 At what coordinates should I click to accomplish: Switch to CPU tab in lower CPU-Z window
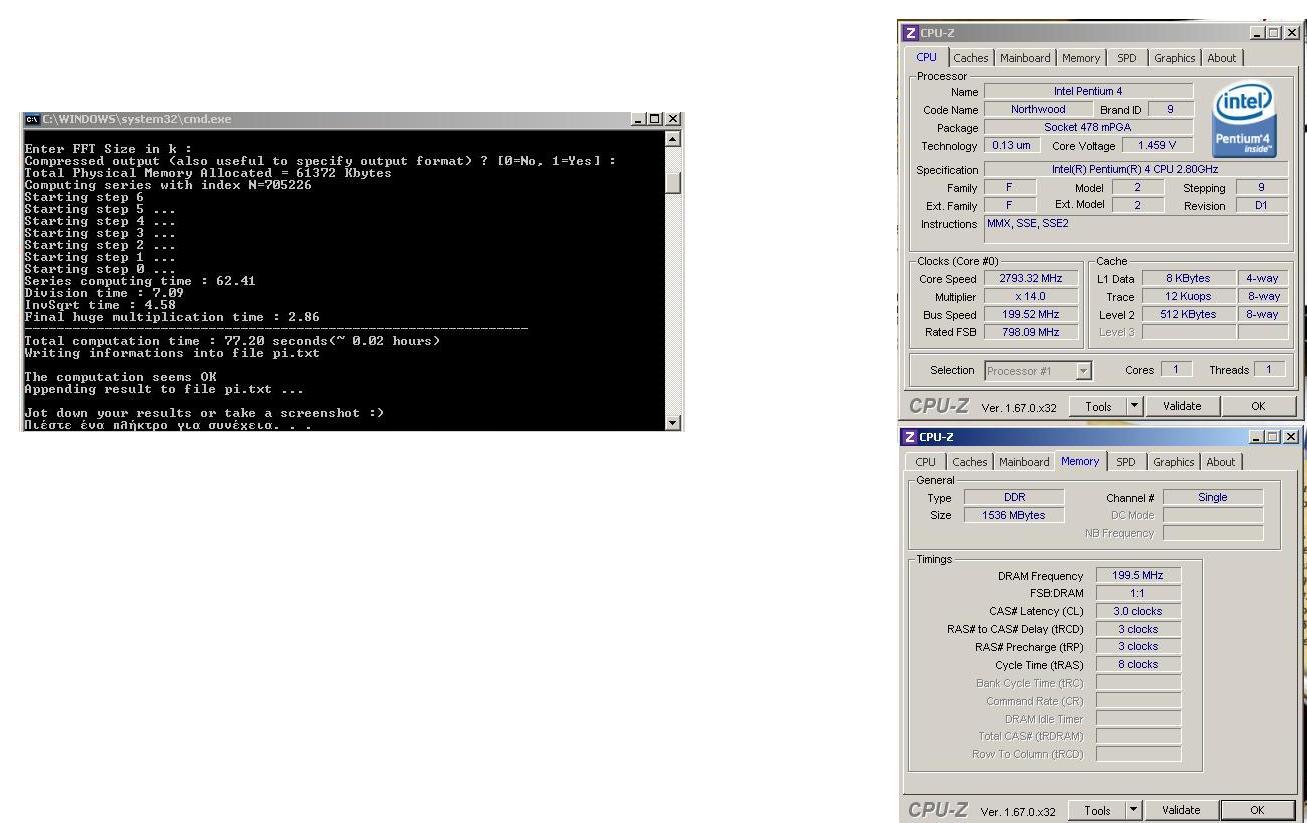[x=926, y=462]
